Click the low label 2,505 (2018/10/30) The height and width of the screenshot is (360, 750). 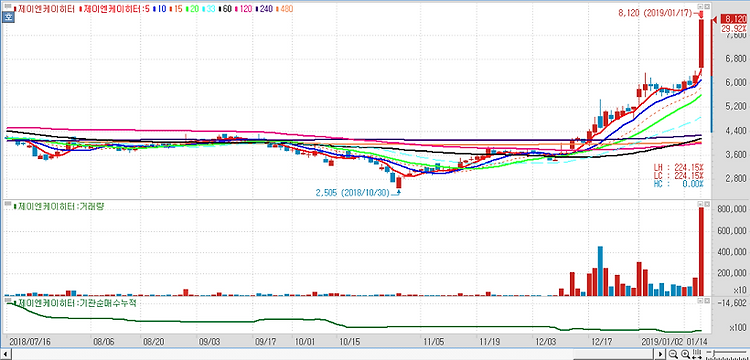pyautogui.click(x=353, y=193)
